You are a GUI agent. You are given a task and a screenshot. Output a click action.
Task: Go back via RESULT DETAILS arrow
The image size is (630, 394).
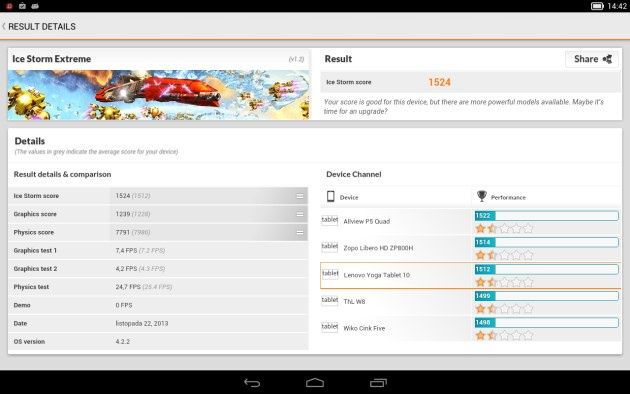[x=4, y=27]
